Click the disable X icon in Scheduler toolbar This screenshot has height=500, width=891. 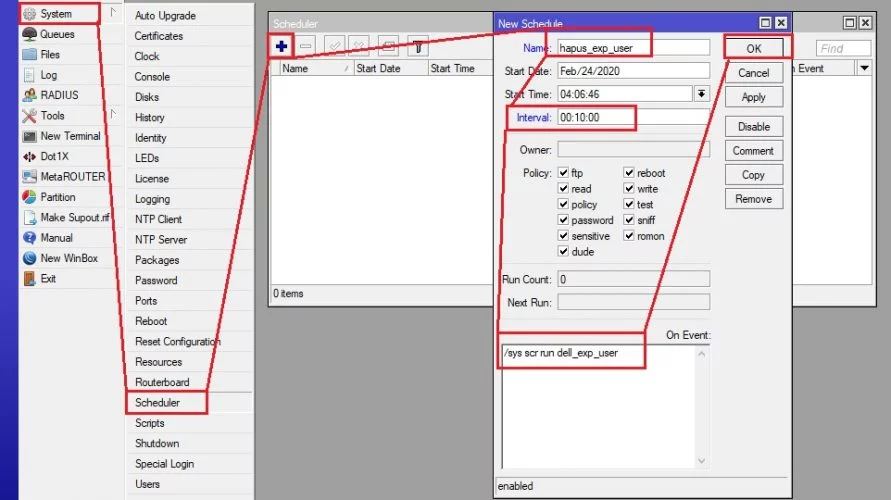pos(359,47)
